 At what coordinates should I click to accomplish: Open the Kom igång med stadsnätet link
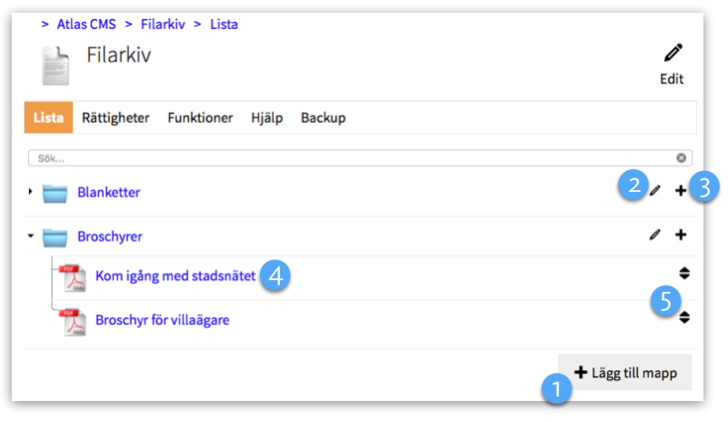[x=175, y=276]
